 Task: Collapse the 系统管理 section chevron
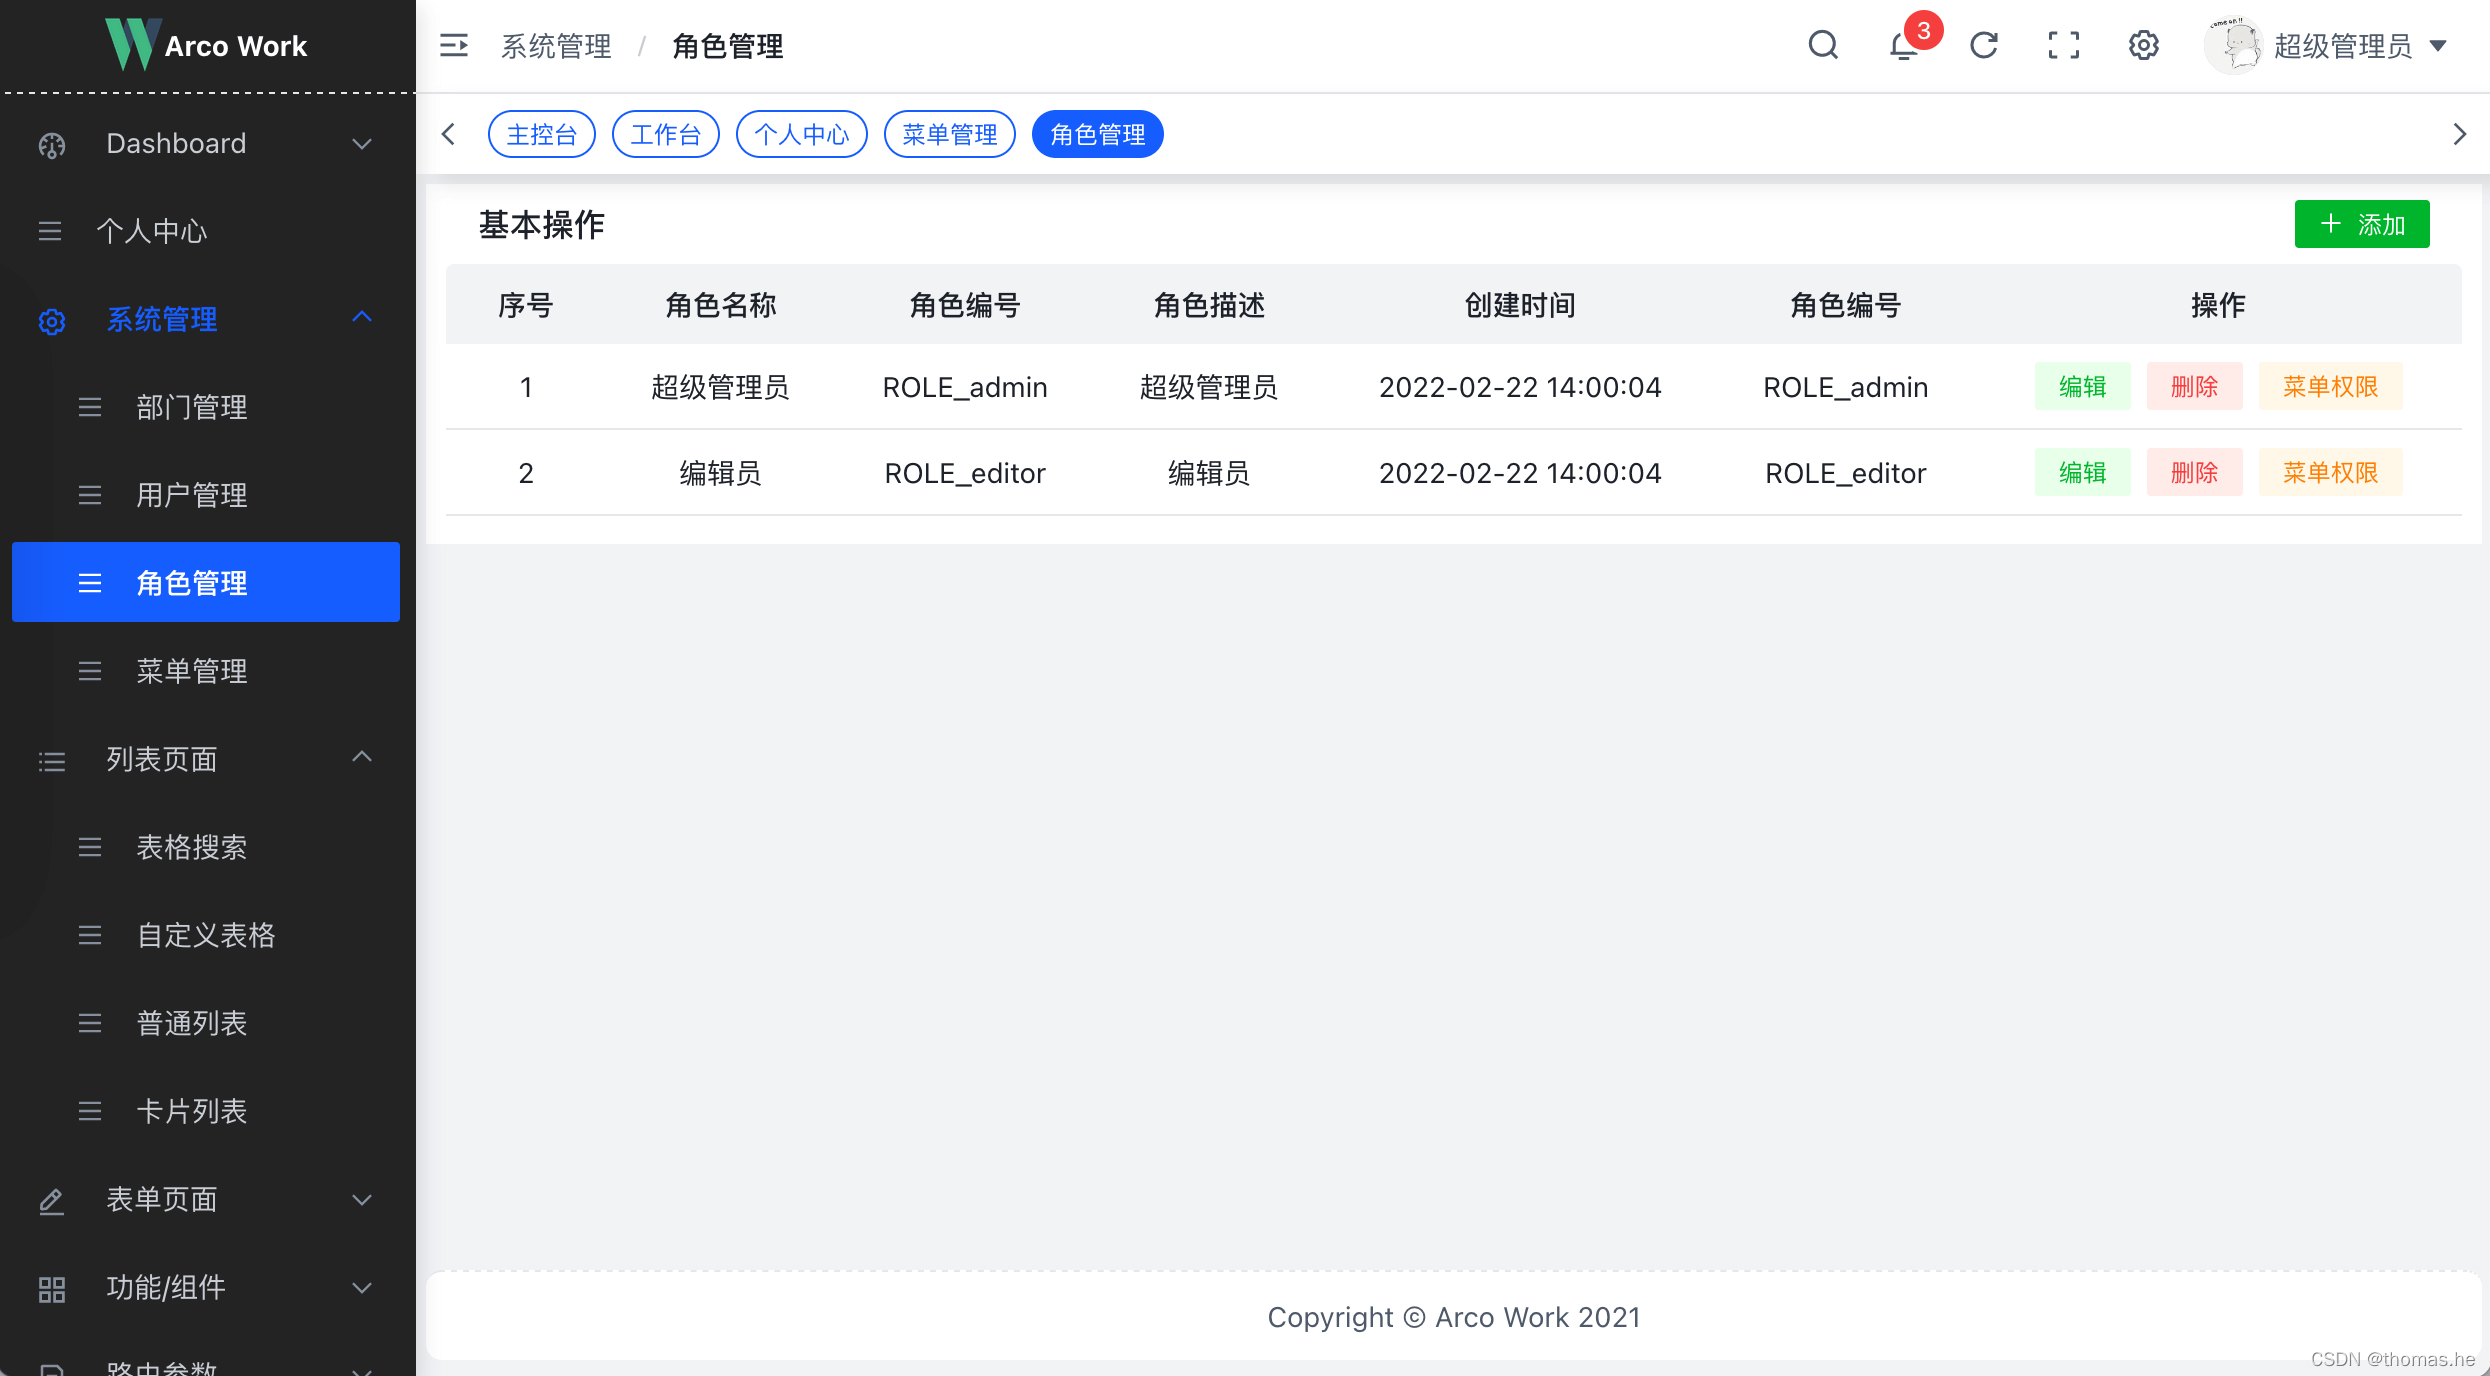362,317
